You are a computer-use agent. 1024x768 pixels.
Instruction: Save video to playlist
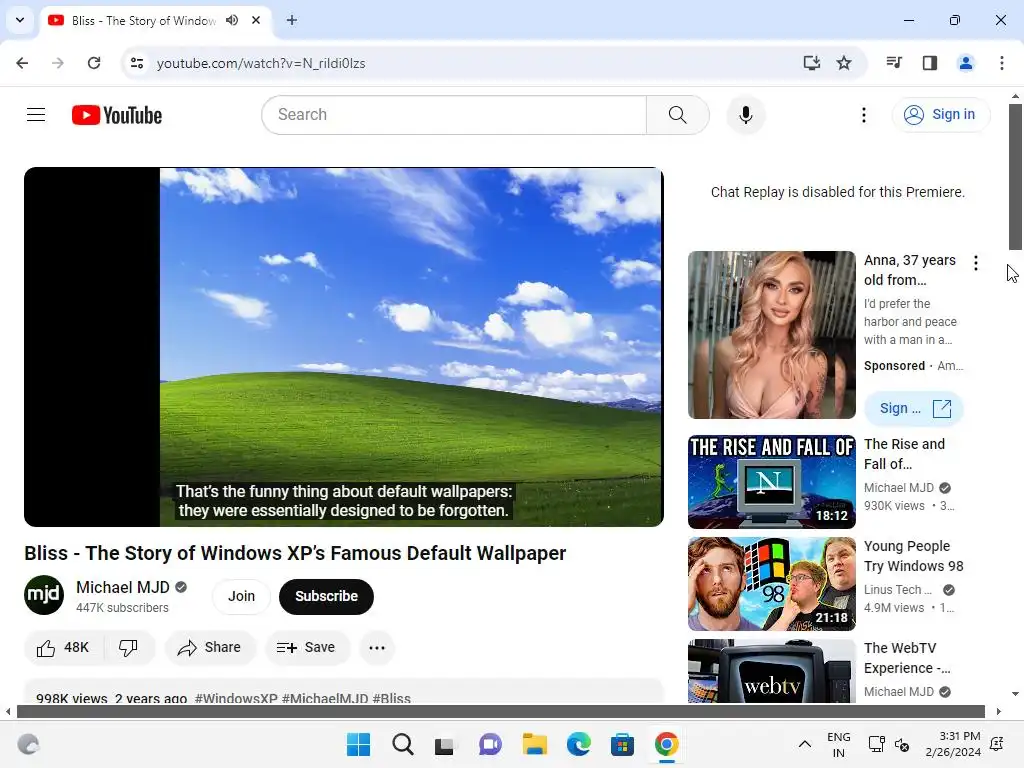[306, 647]
